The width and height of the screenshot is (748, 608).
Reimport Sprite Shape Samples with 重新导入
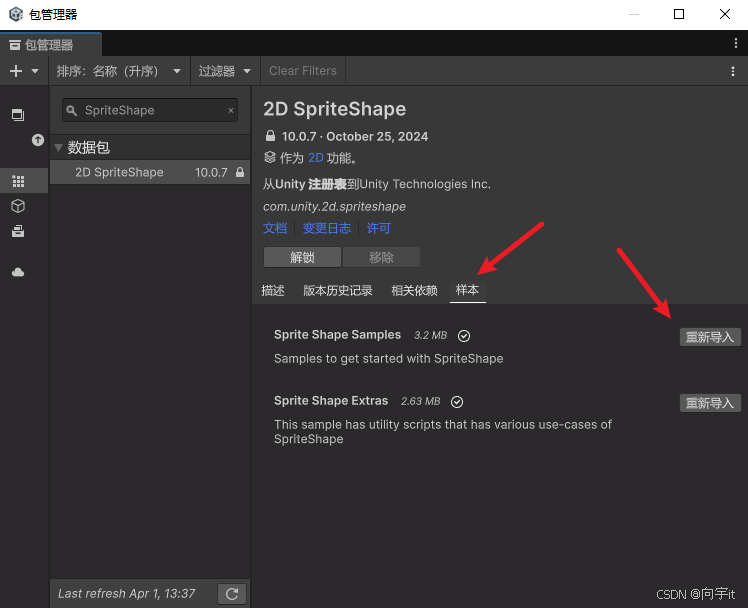click(710, 337)
